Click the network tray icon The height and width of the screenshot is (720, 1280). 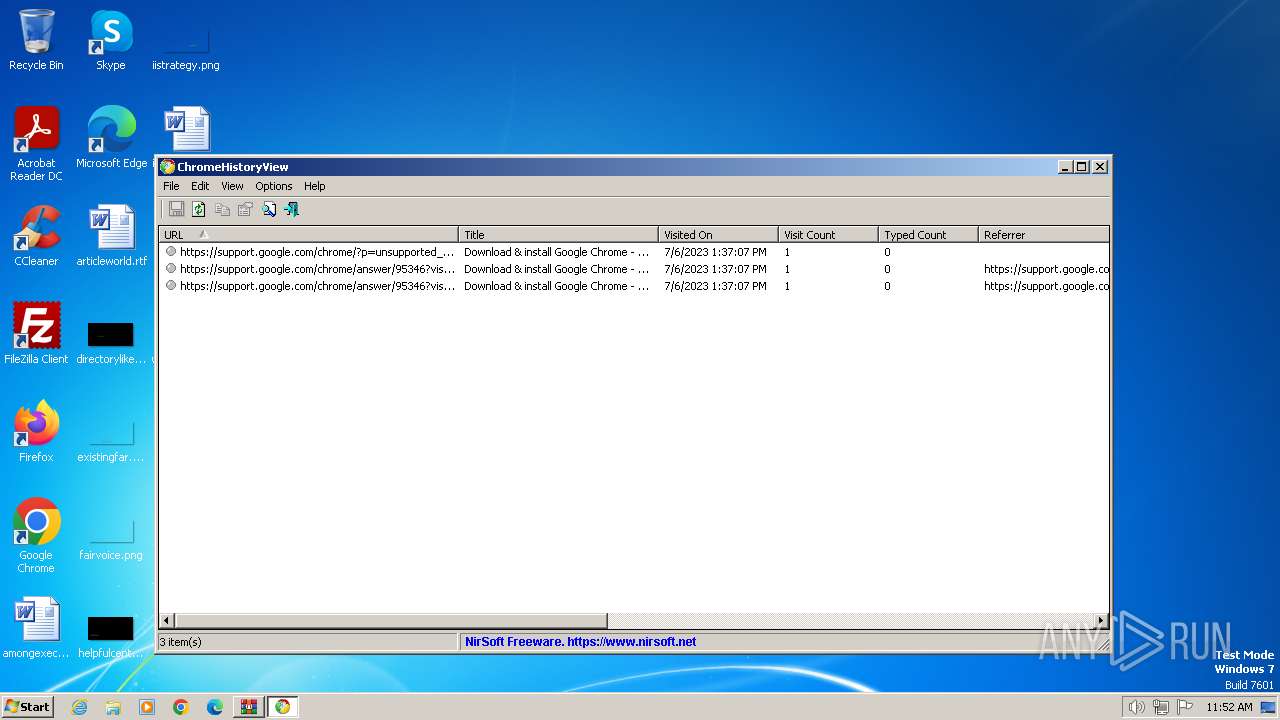(1161, 707)
